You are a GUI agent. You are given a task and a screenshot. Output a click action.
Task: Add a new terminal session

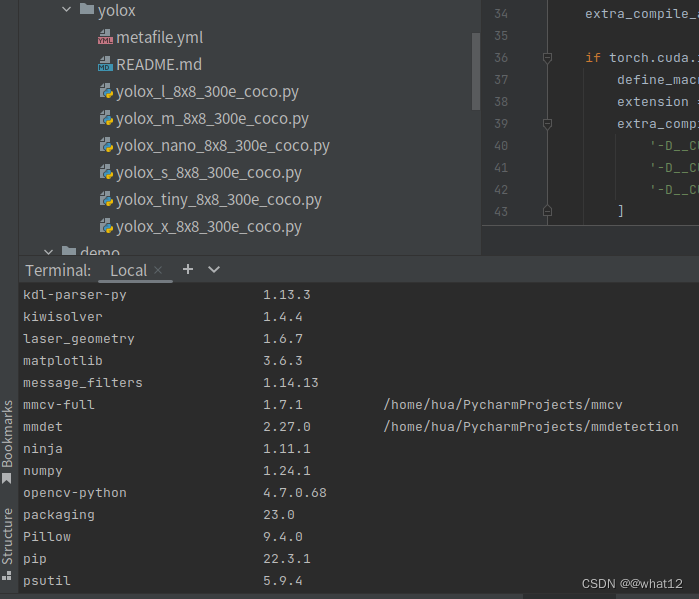188,269
